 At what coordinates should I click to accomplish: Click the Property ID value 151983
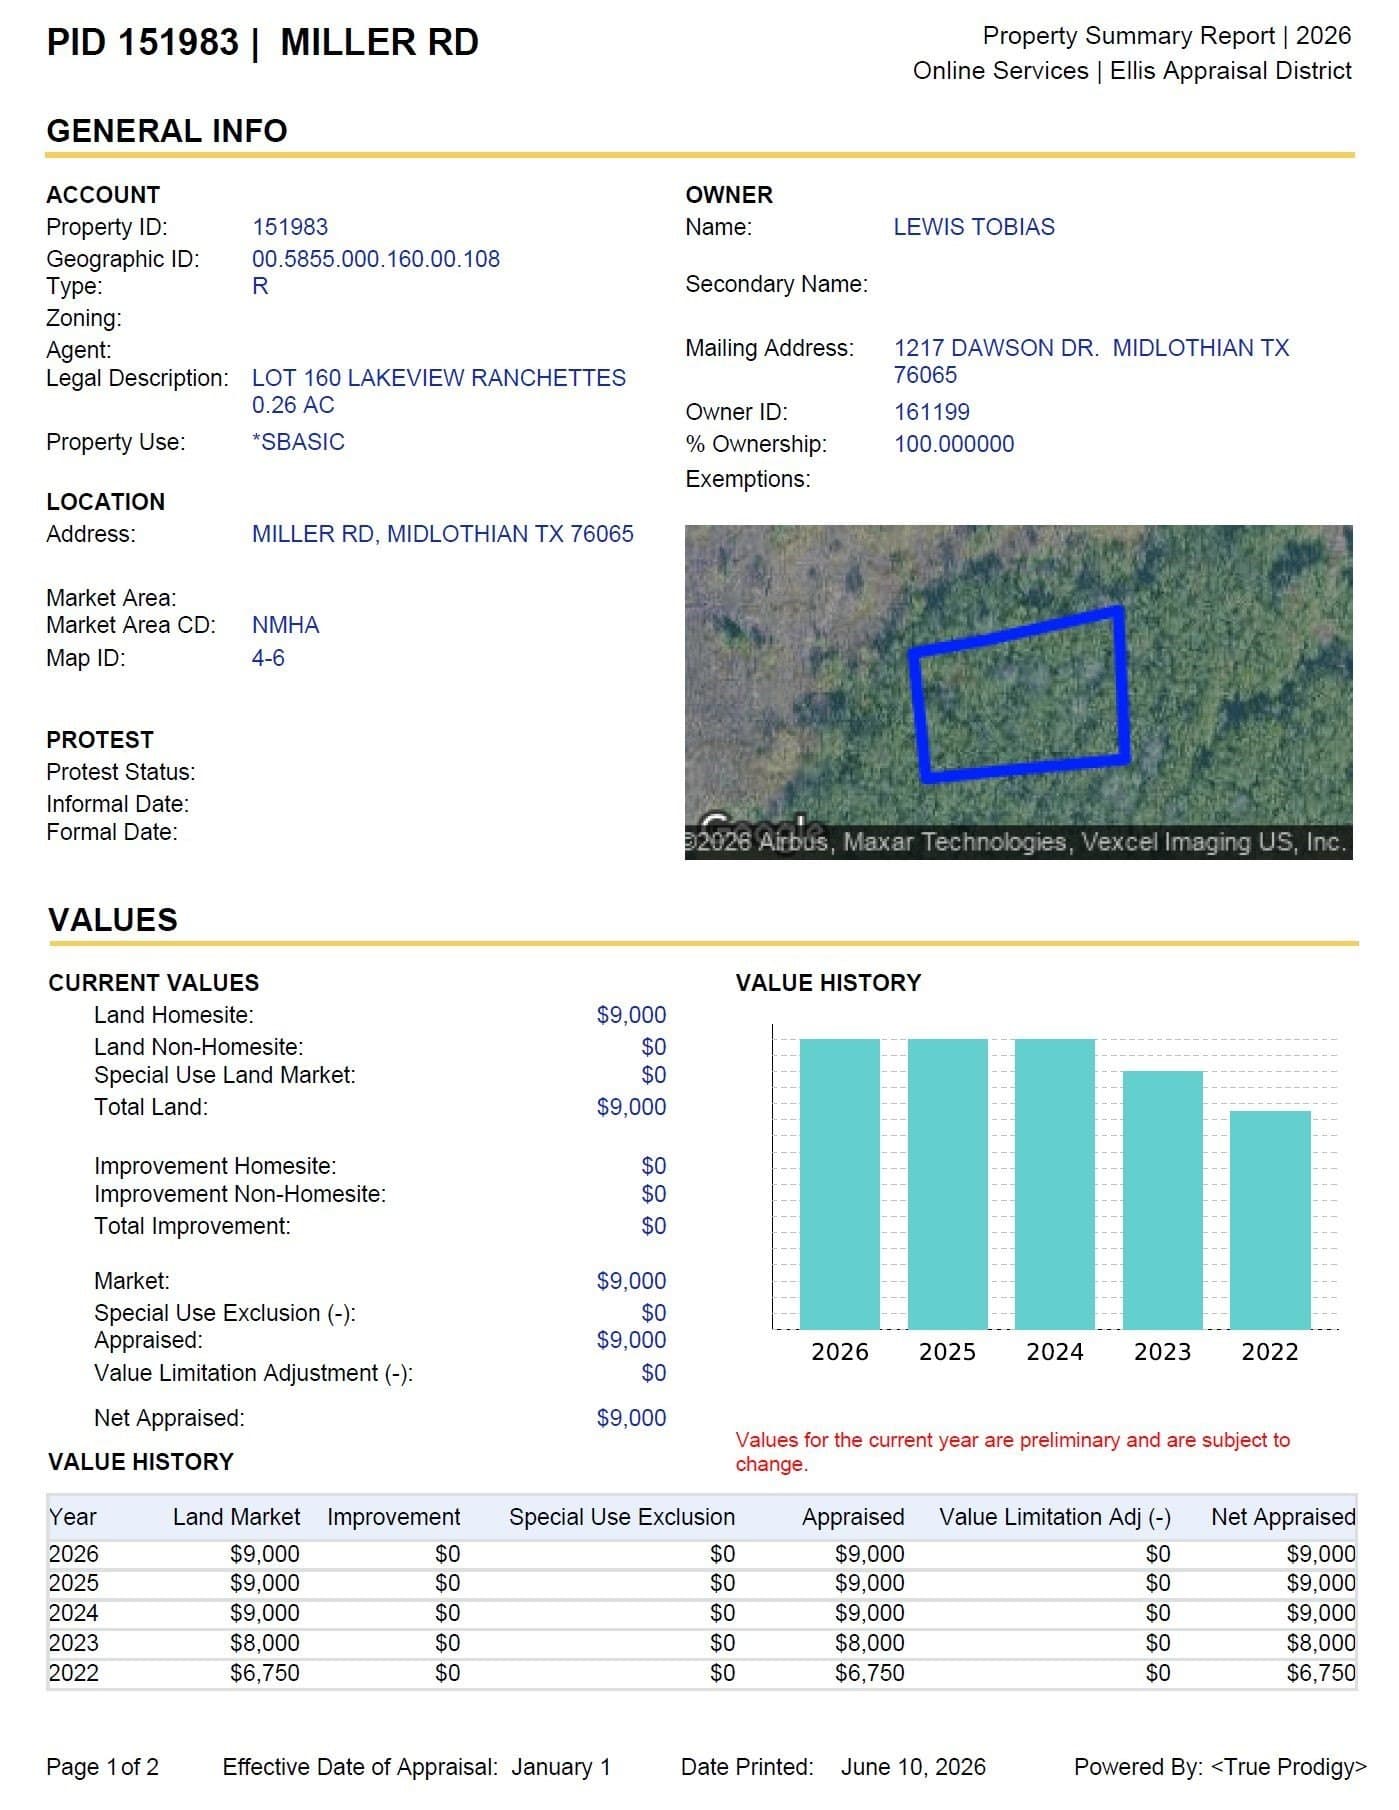click(x=290, y=228)
